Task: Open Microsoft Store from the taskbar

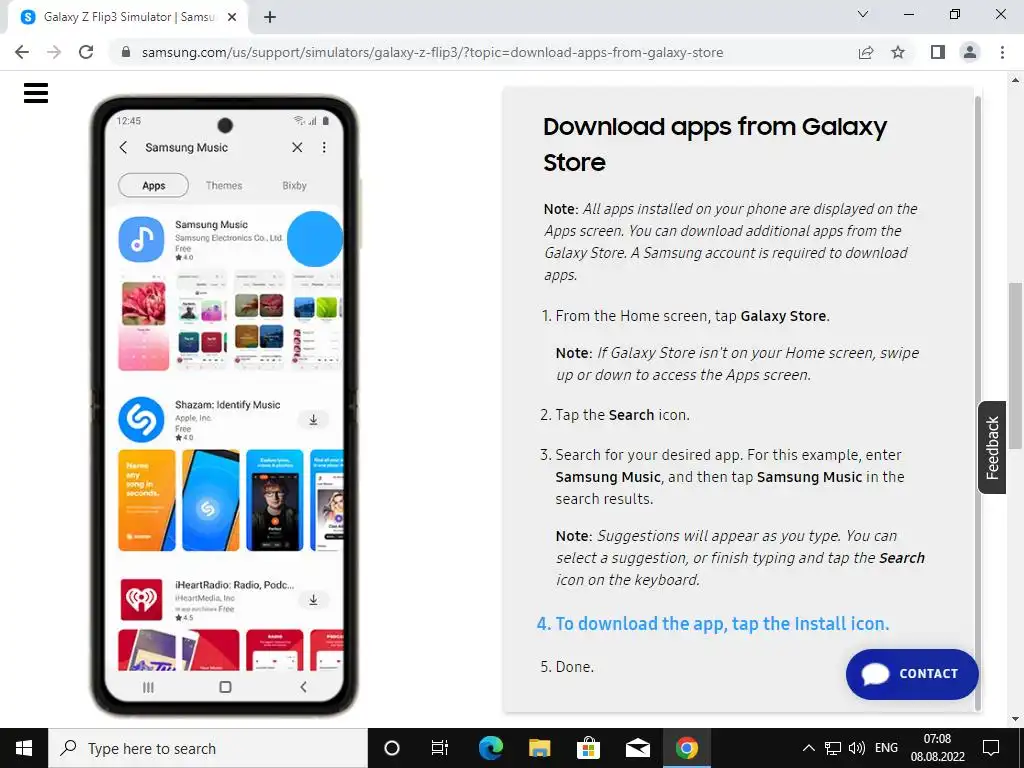Action: [588, 748]
